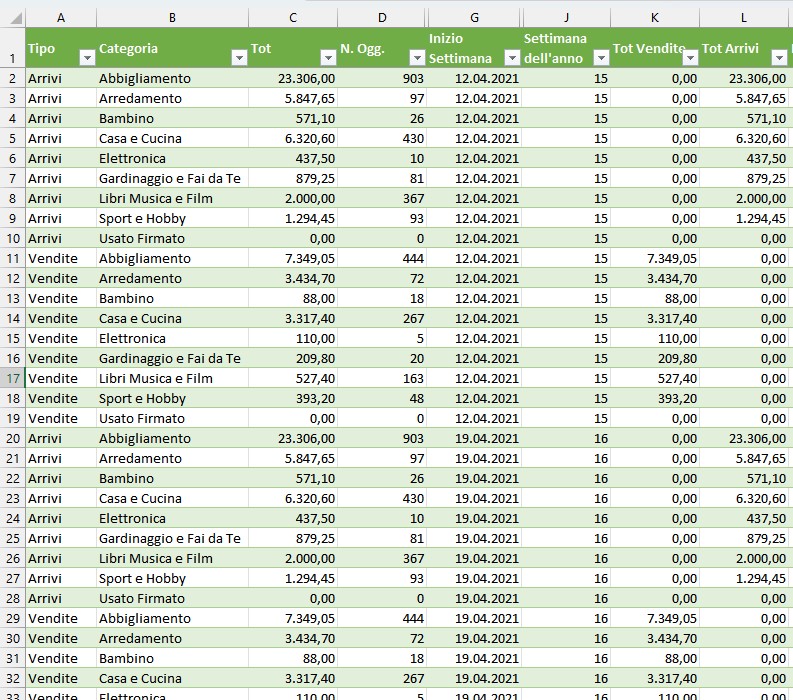Select row 1 header
The width and height of the screenshot is (793, 700).
click(13, 48)
